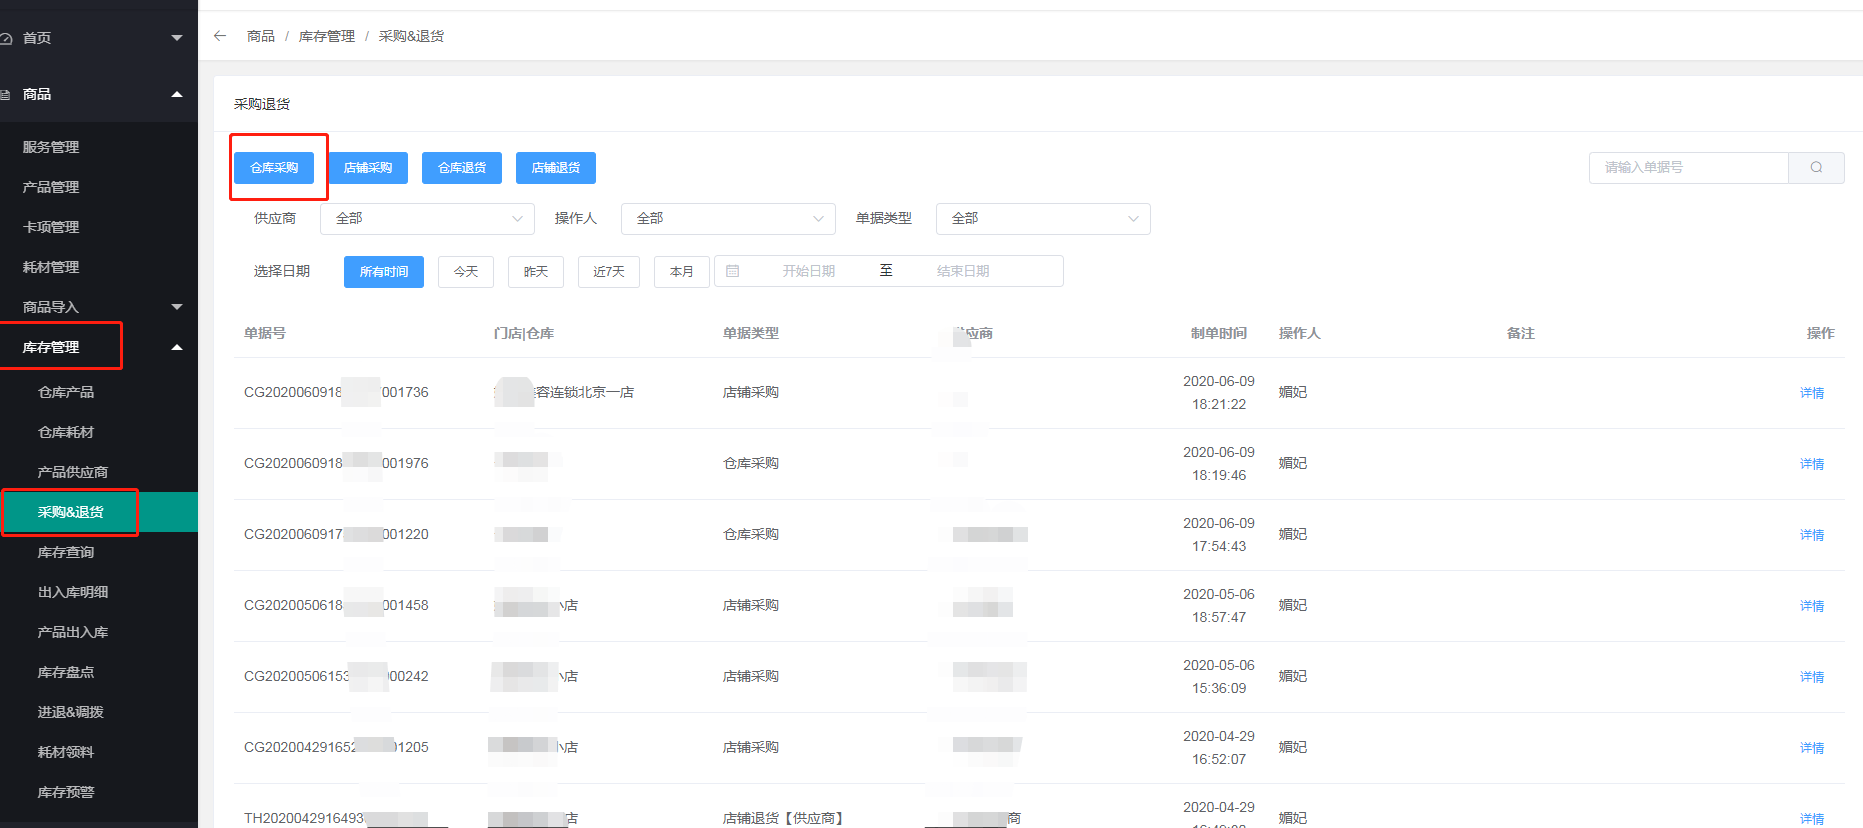Click the search magnifier icon button
Image resolution: width=1863 pixels, height=828 pixels.
1816,168
